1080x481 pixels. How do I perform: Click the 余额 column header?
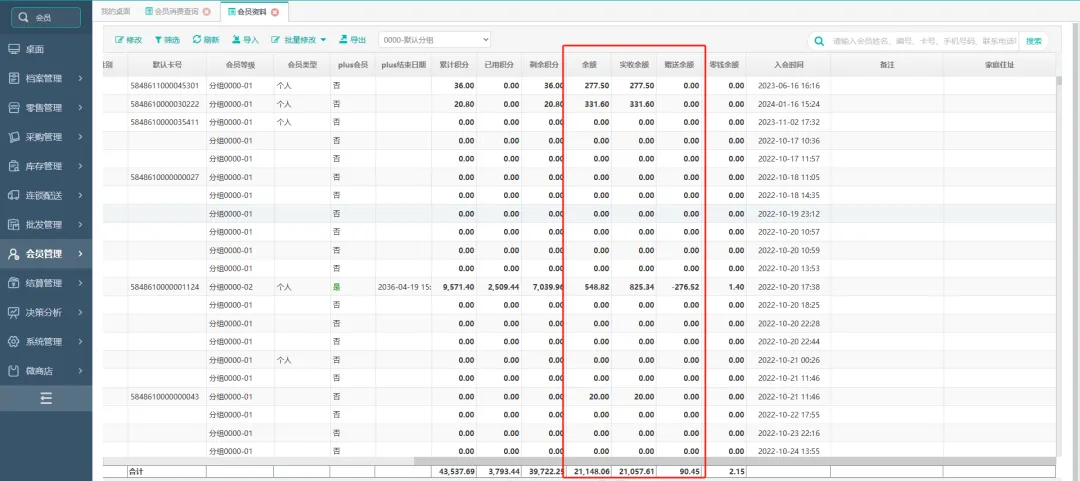click(589, 64)
